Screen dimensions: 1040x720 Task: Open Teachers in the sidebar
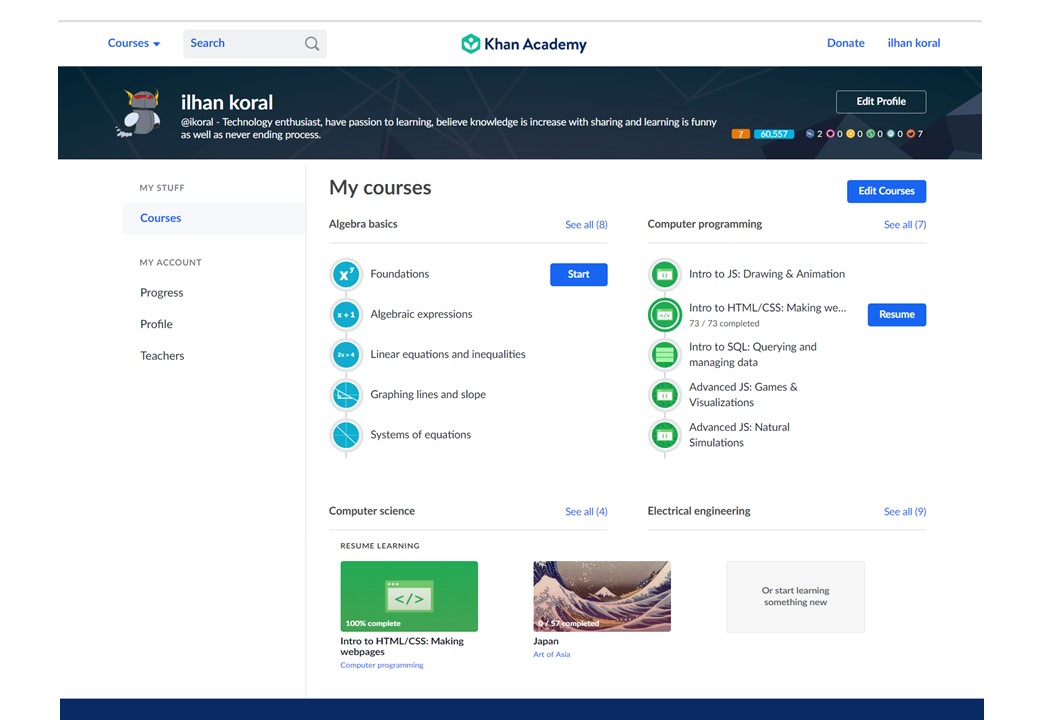coord(162,355)
